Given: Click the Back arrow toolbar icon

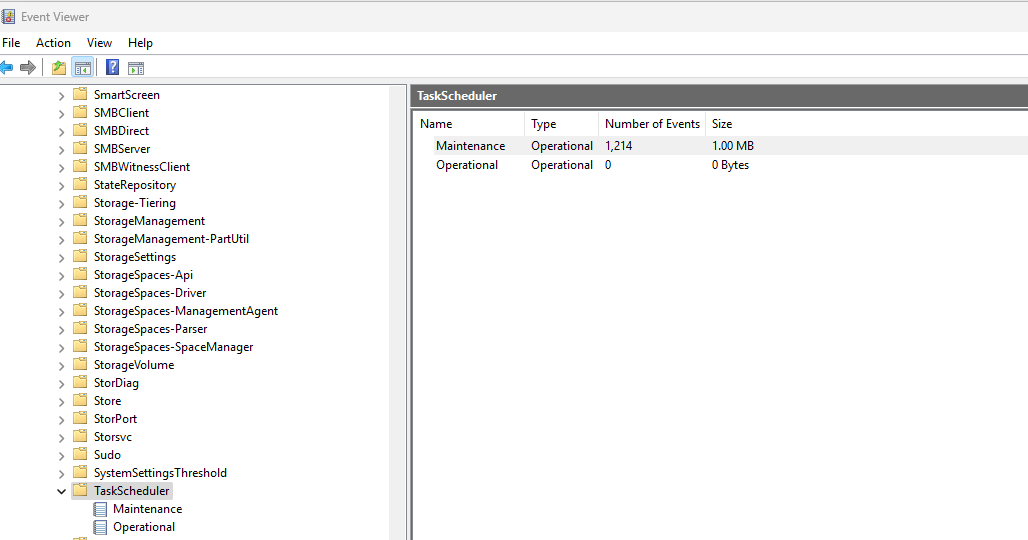Looking at the screenshot, I should pos(6,68).
